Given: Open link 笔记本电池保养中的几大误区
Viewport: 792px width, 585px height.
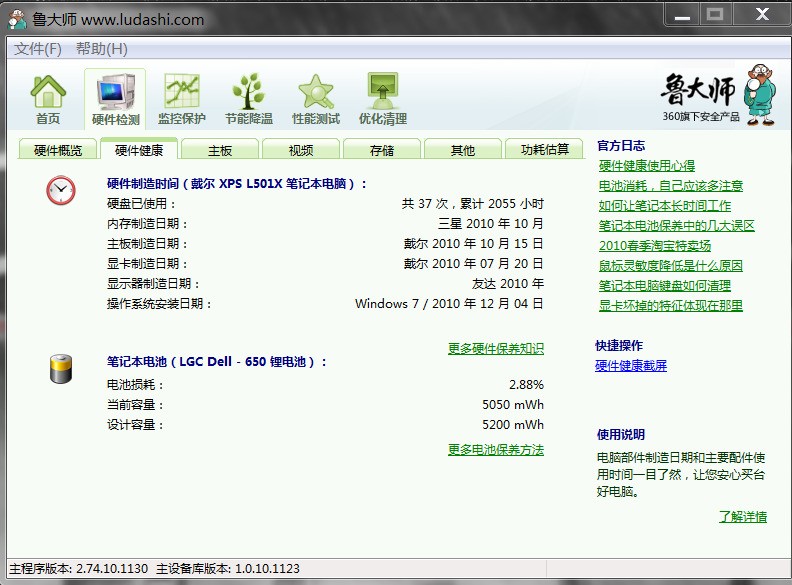Looking at the screenshot, I should (x=676, y=225).
